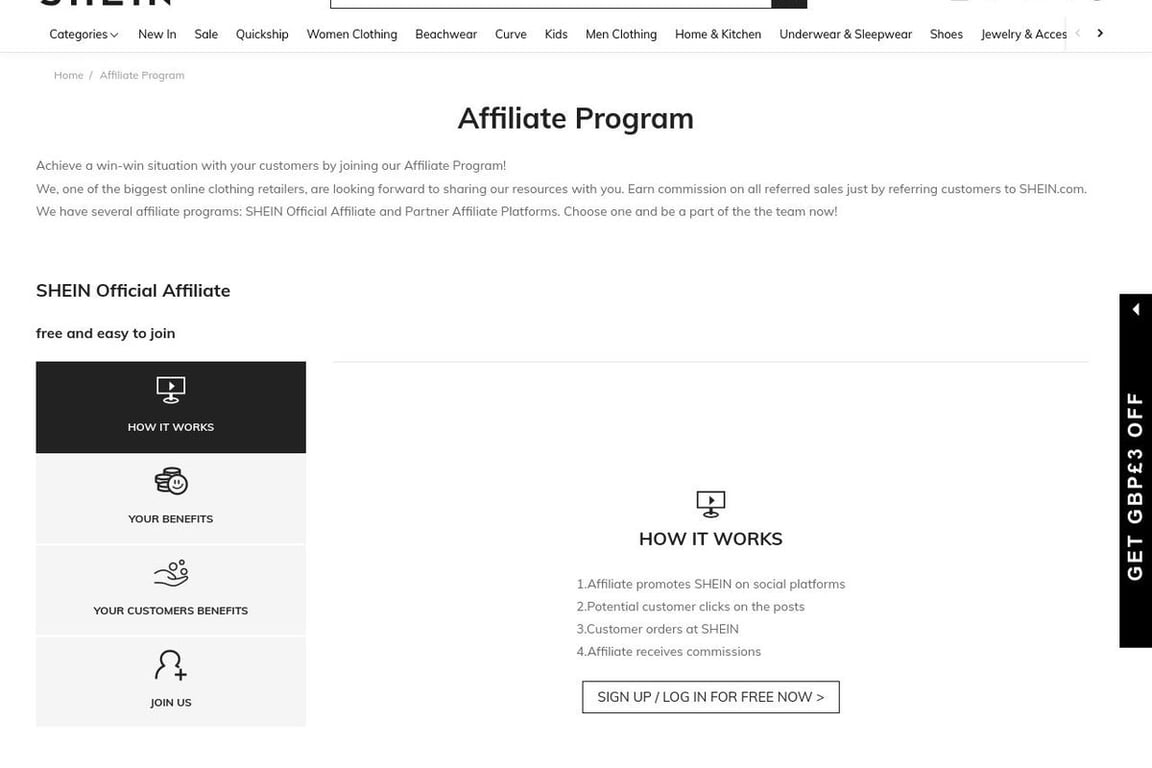Click the right arrow to show more categories

click(1100, 33)
